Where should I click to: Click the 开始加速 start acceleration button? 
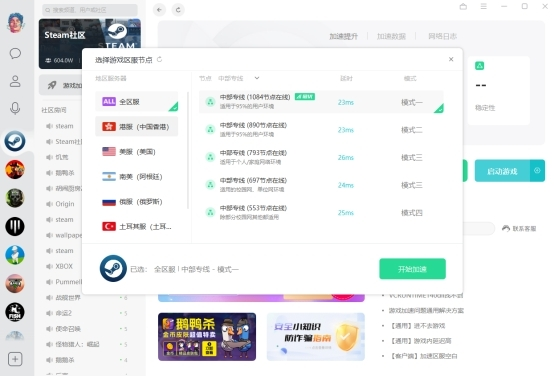[412, 269]
